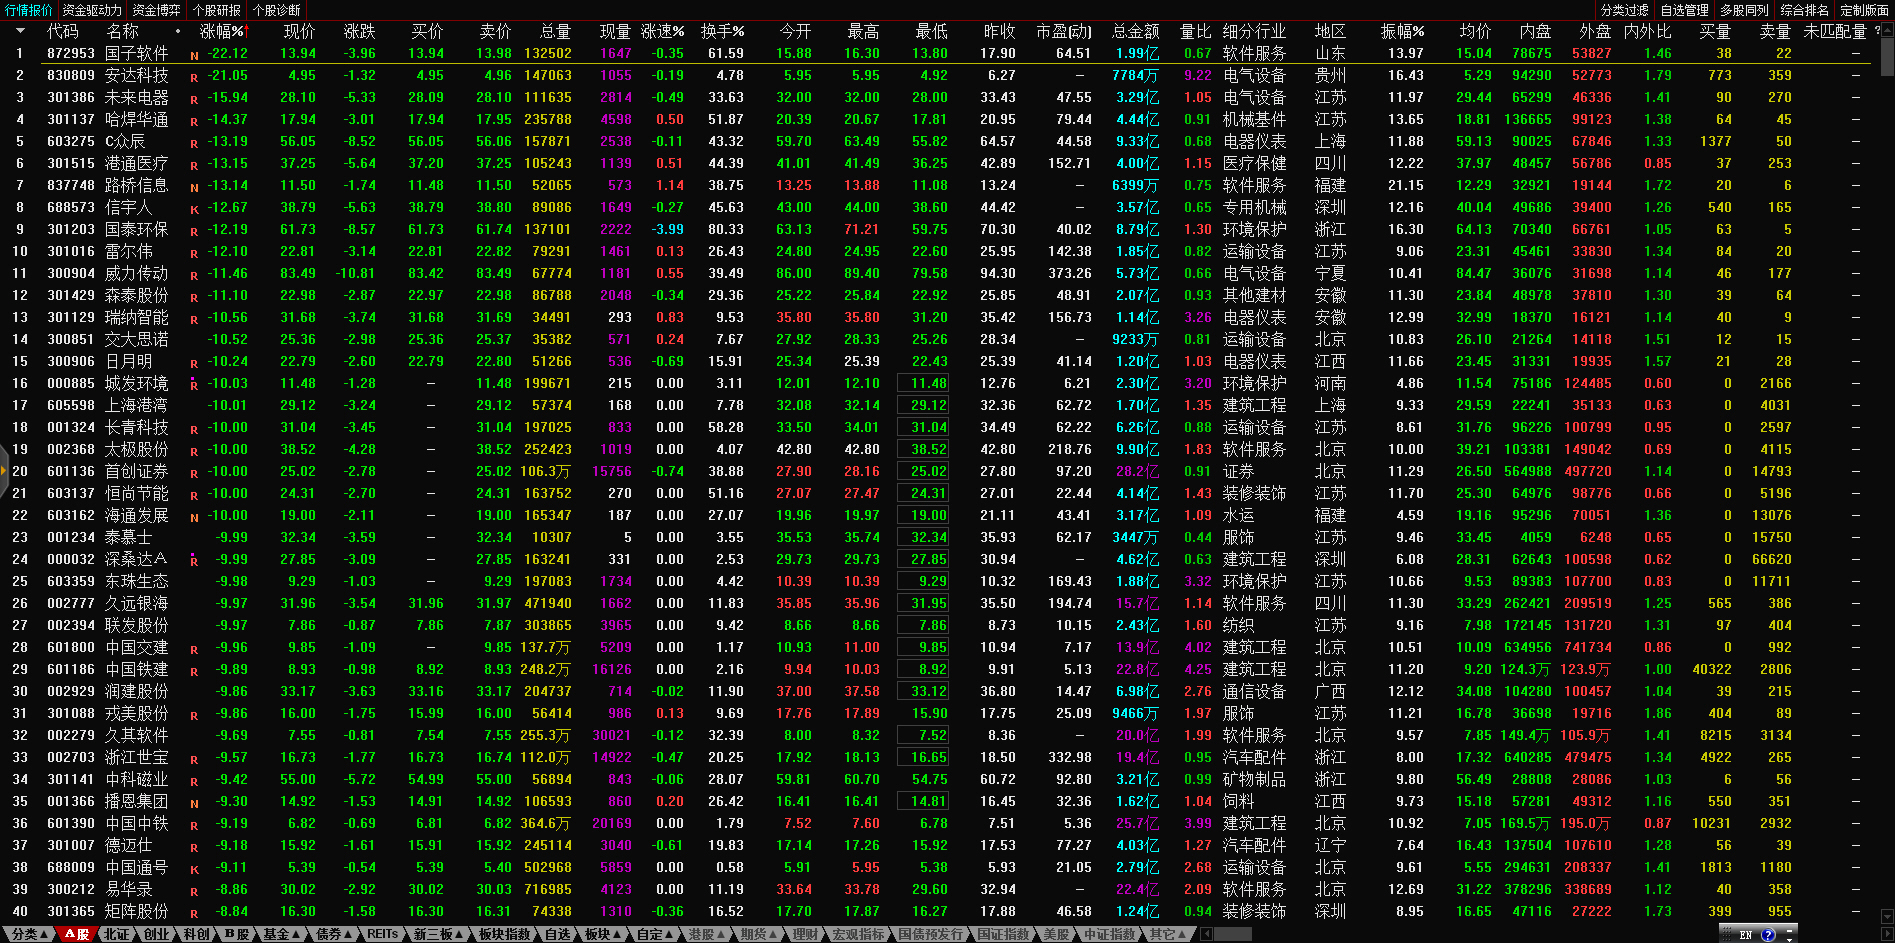Click the blue help question mark icon

[x=1768, y=935]
